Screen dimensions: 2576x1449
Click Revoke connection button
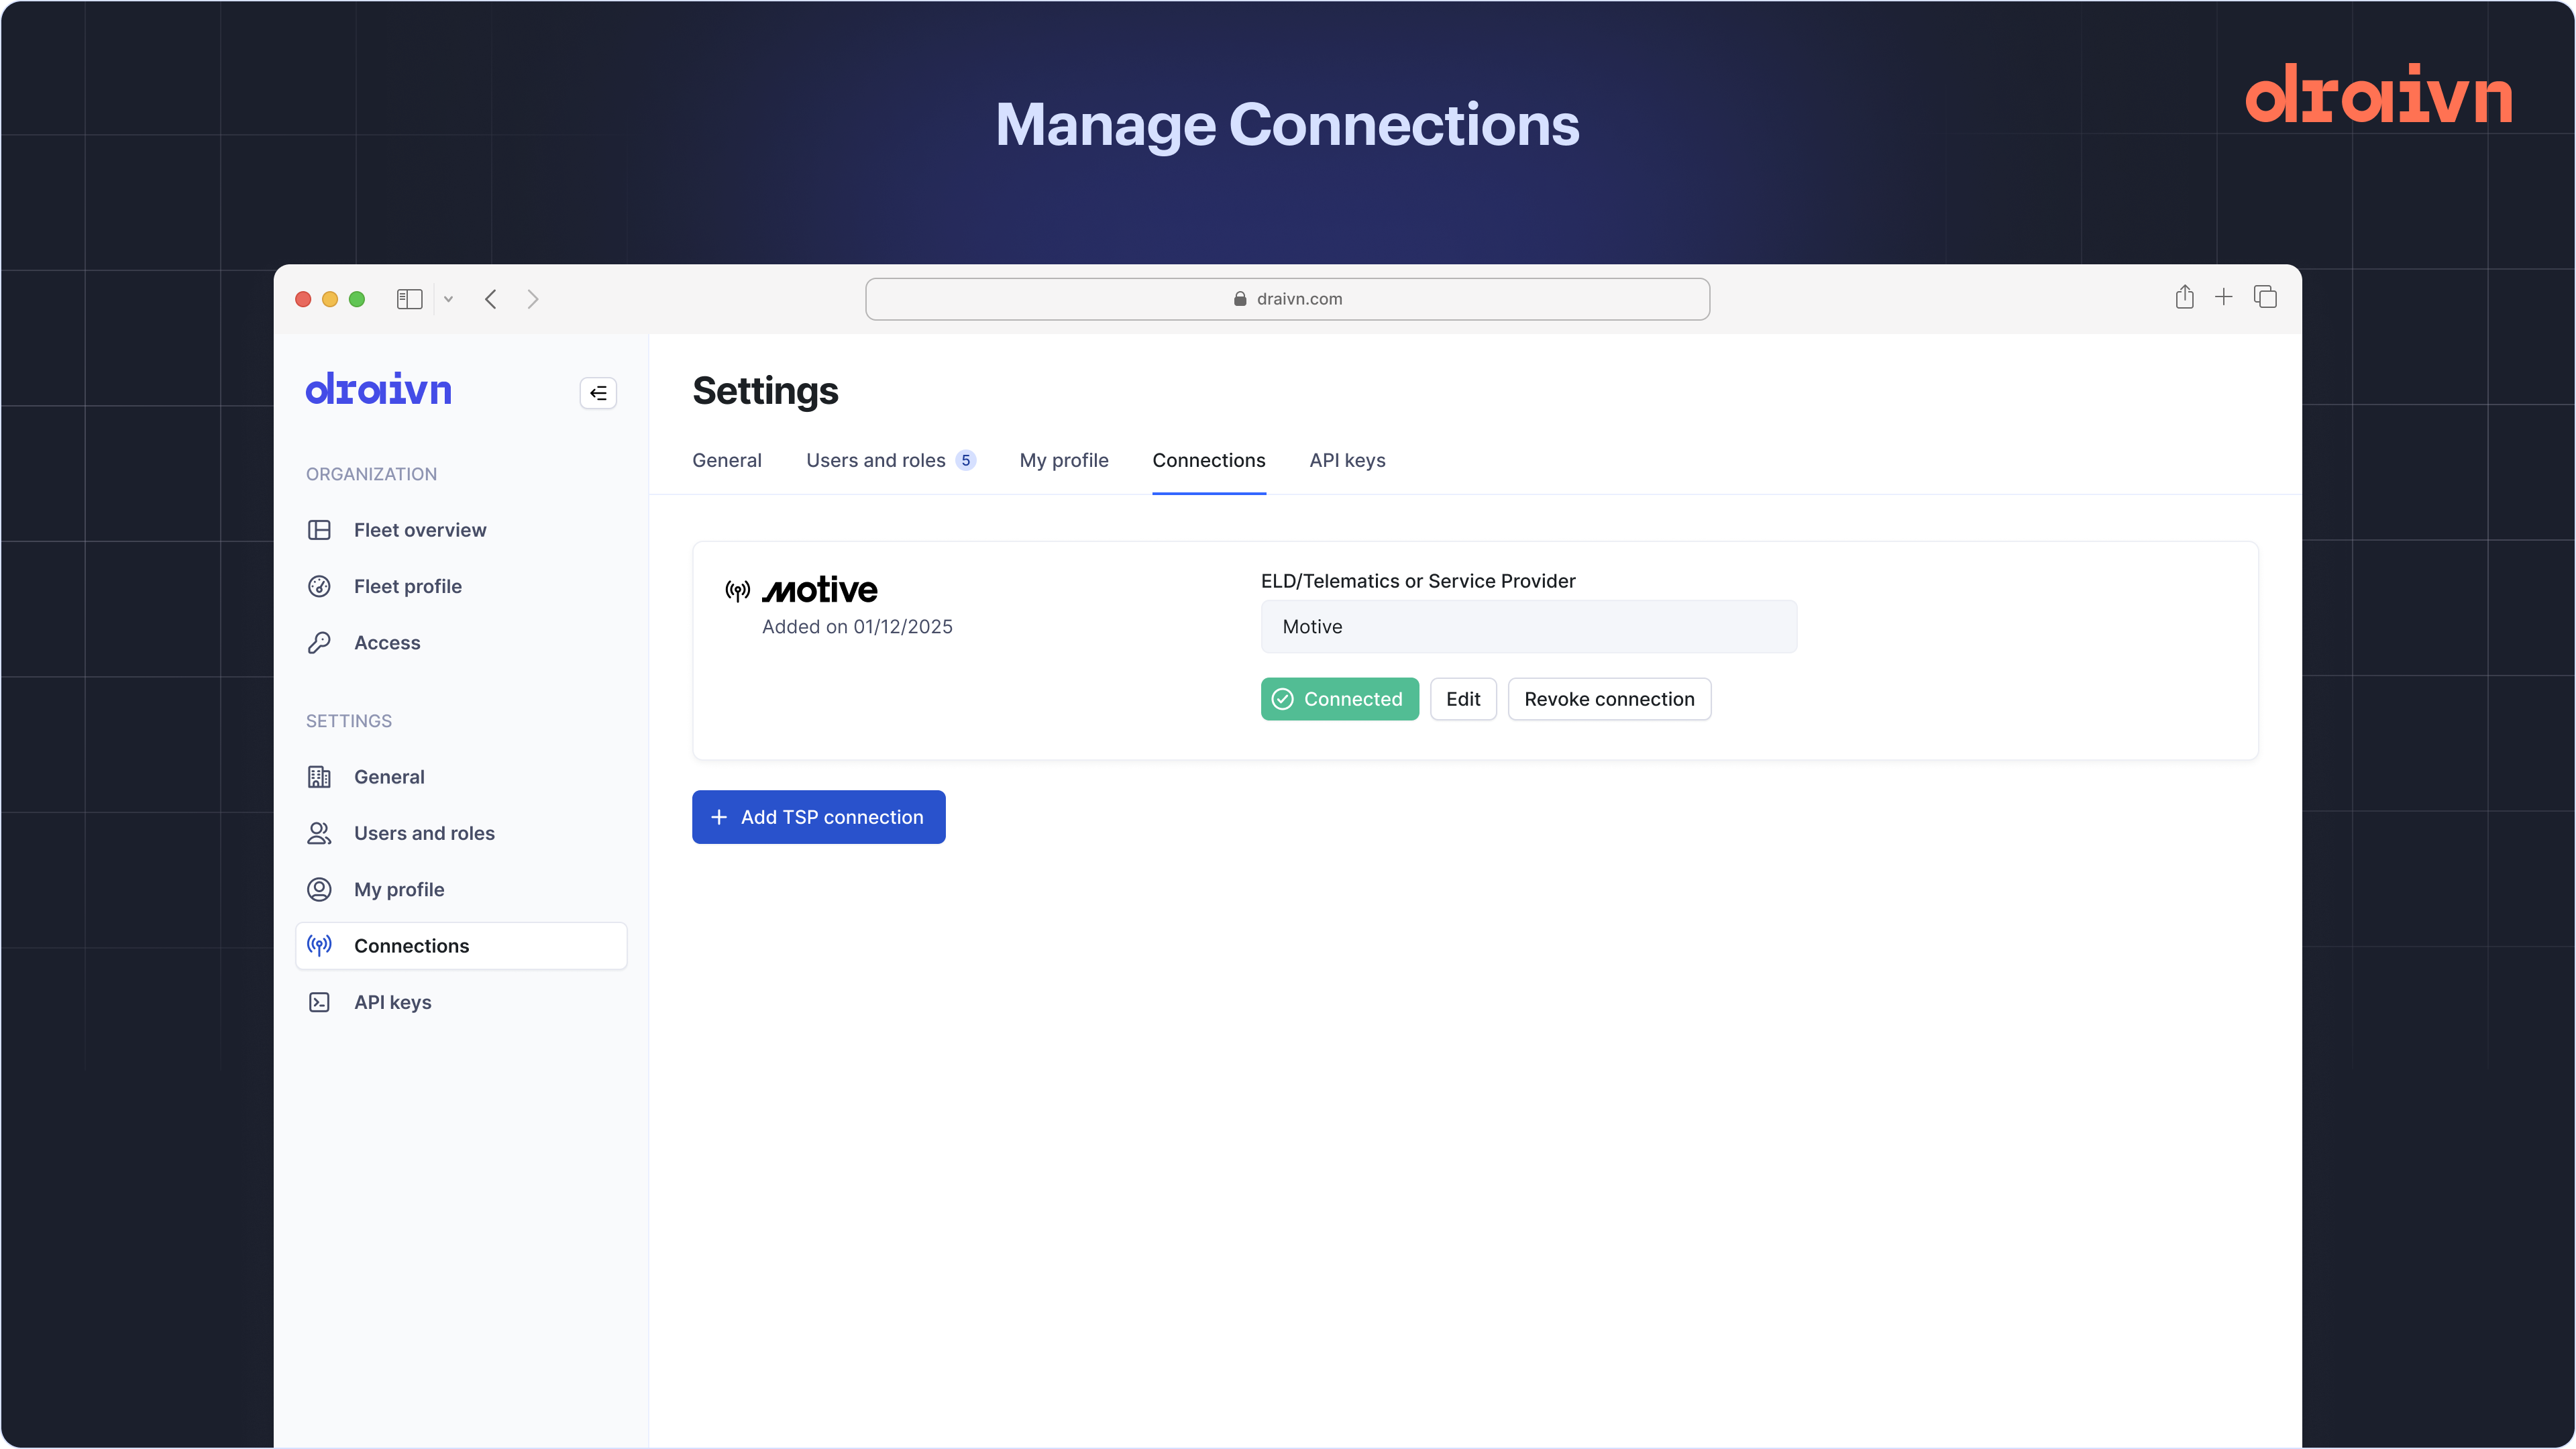(1608, 699)
